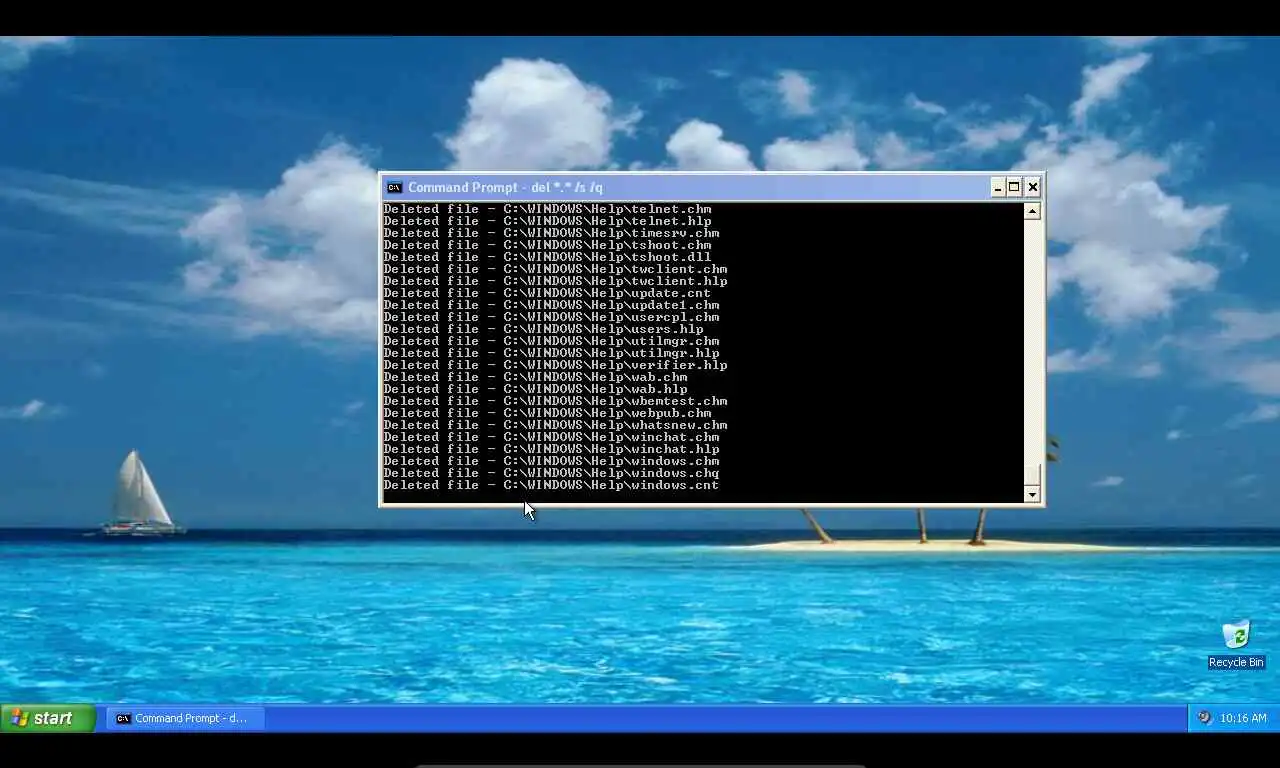Click the line deleting wbemtest.chm

tap(555, 401)
